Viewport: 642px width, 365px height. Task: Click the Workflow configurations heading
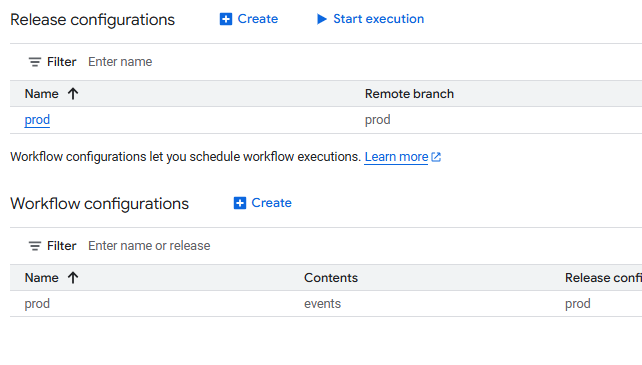click(99, 204)
